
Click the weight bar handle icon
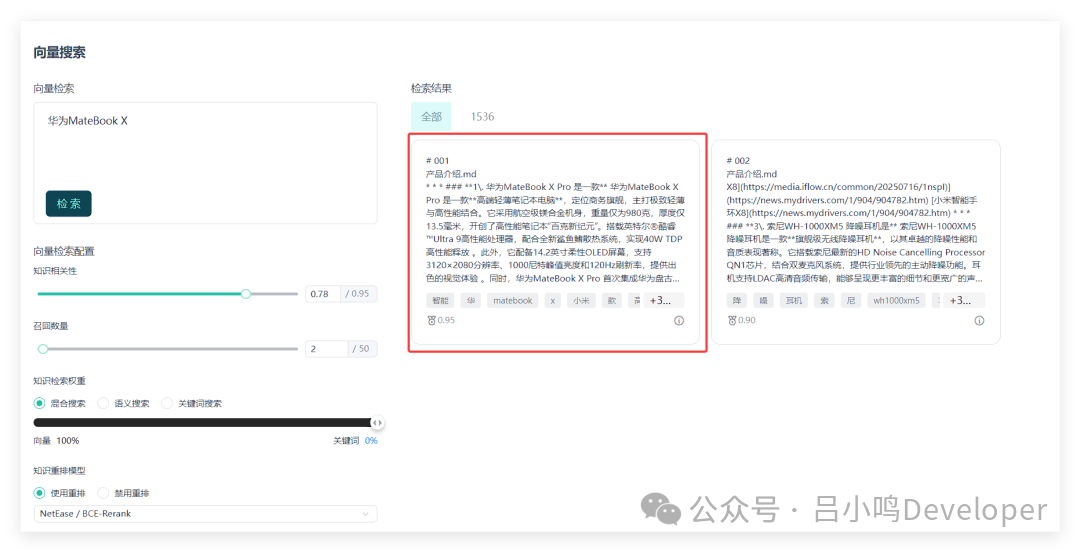click(377, 422)
